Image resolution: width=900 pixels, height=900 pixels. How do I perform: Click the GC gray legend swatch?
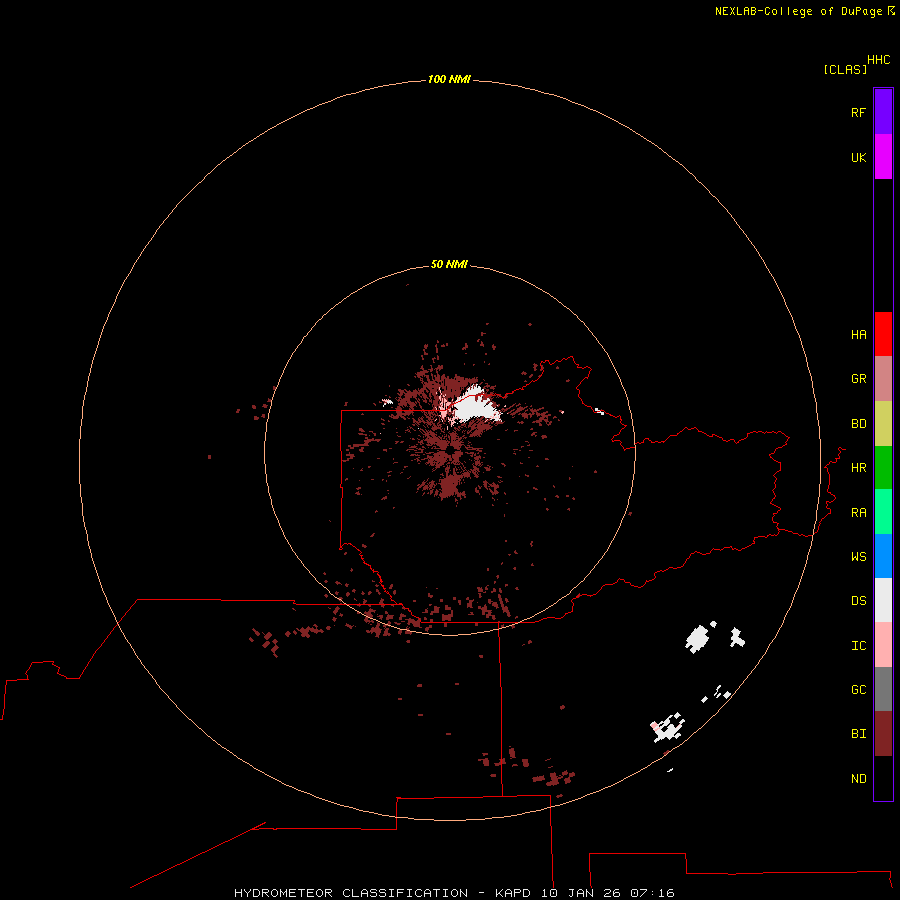[x=883, y=689]
